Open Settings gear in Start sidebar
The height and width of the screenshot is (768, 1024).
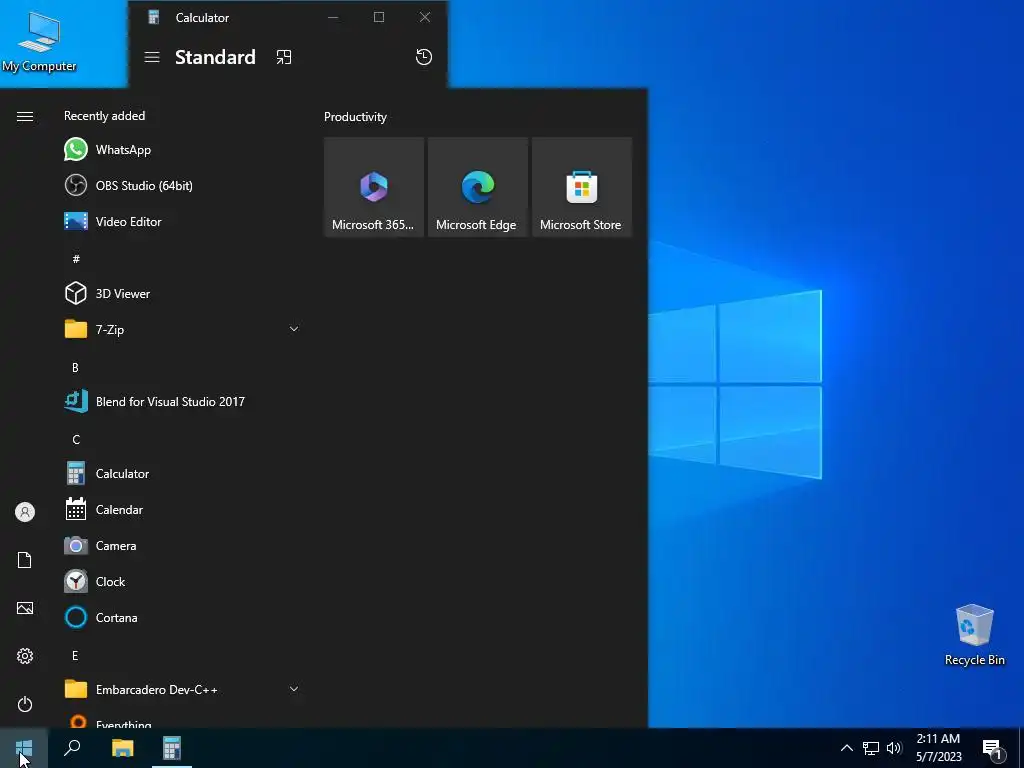[x=25, y=656]
